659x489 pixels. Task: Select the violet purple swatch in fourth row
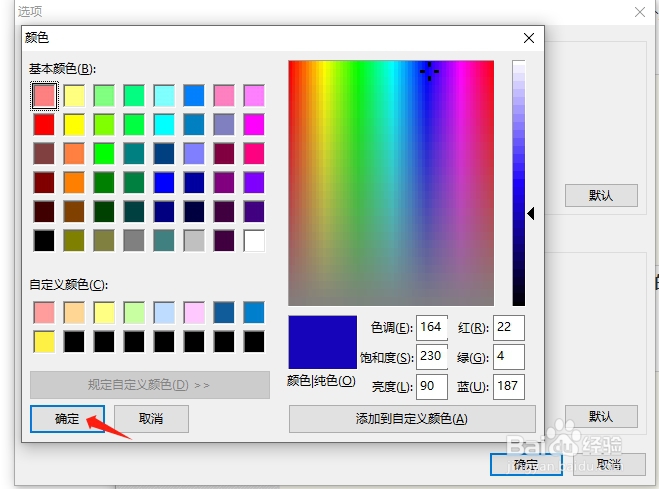[x=254, y=183]
